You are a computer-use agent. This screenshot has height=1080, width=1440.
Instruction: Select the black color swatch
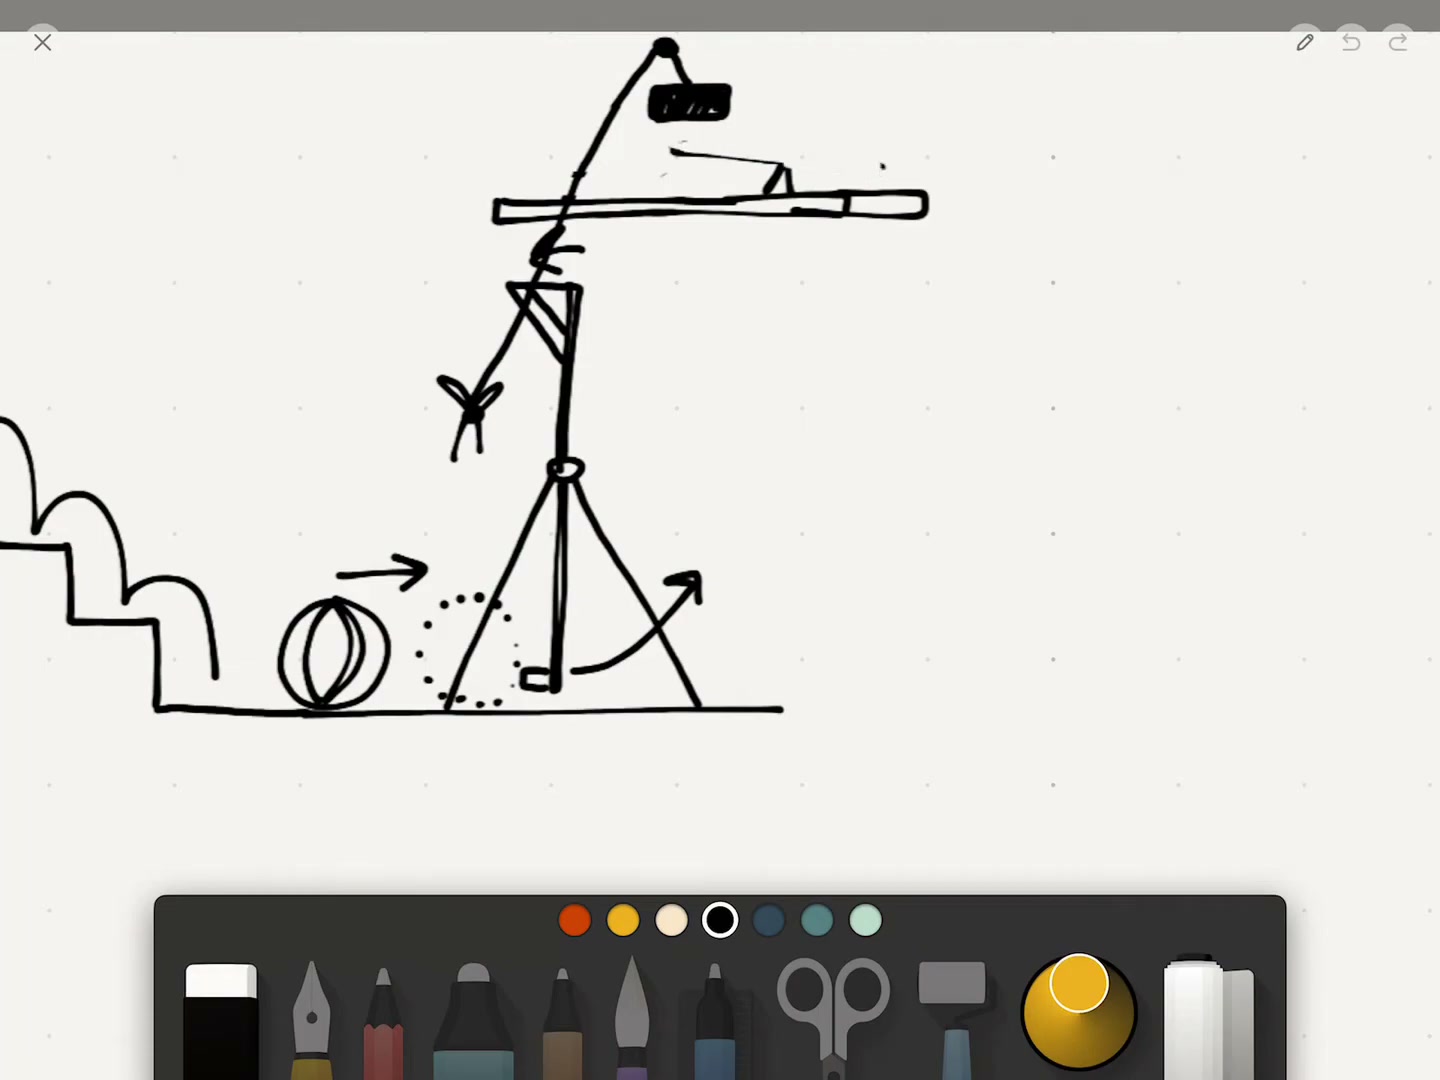[x=720, y=920]
